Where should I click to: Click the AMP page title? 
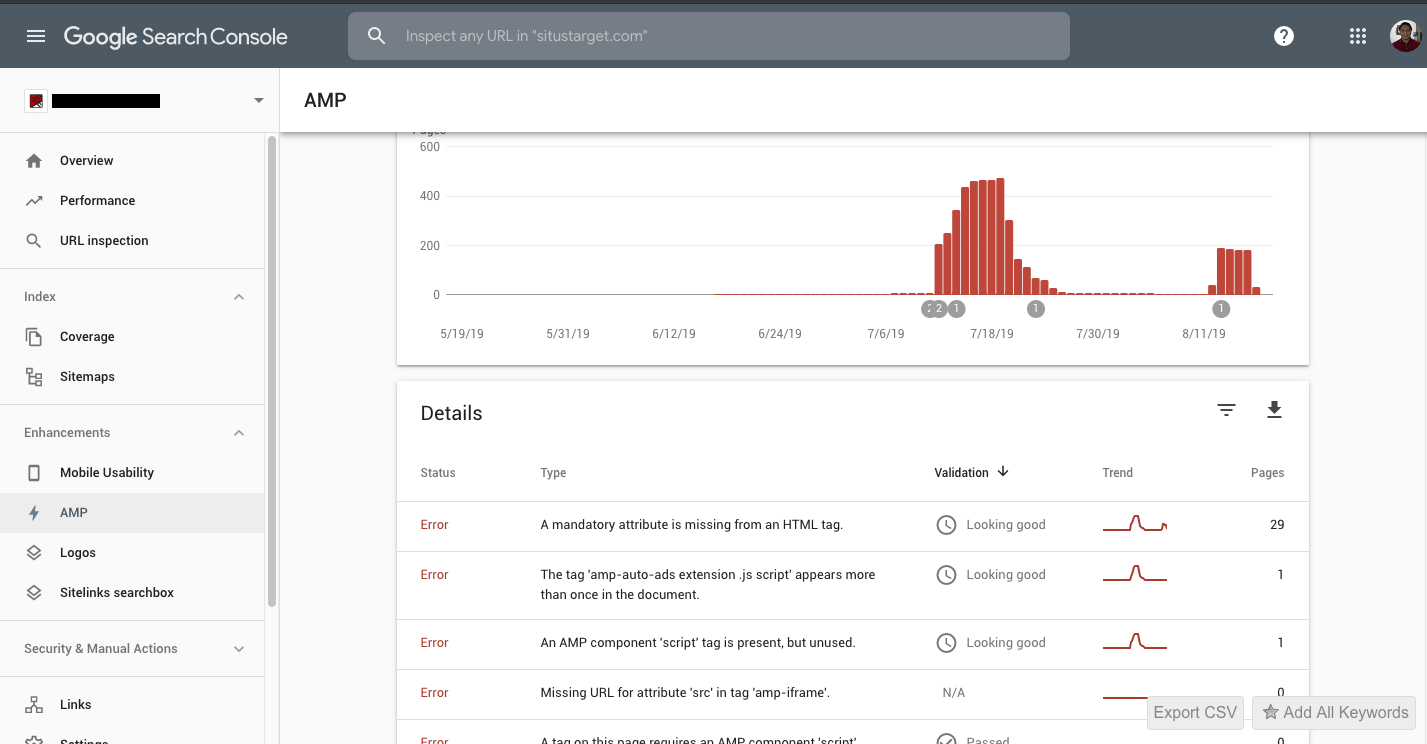325,100
